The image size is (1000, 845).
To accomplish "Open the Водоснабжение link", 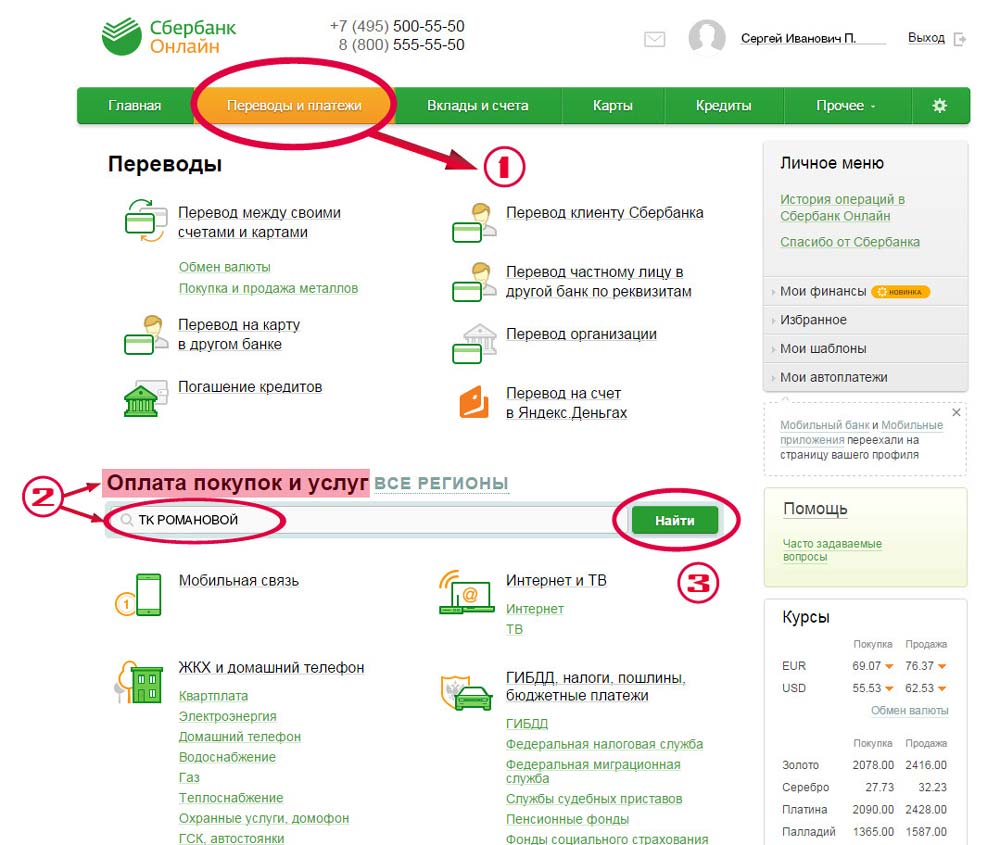I will pyautogui.click(x=227, y=757).
